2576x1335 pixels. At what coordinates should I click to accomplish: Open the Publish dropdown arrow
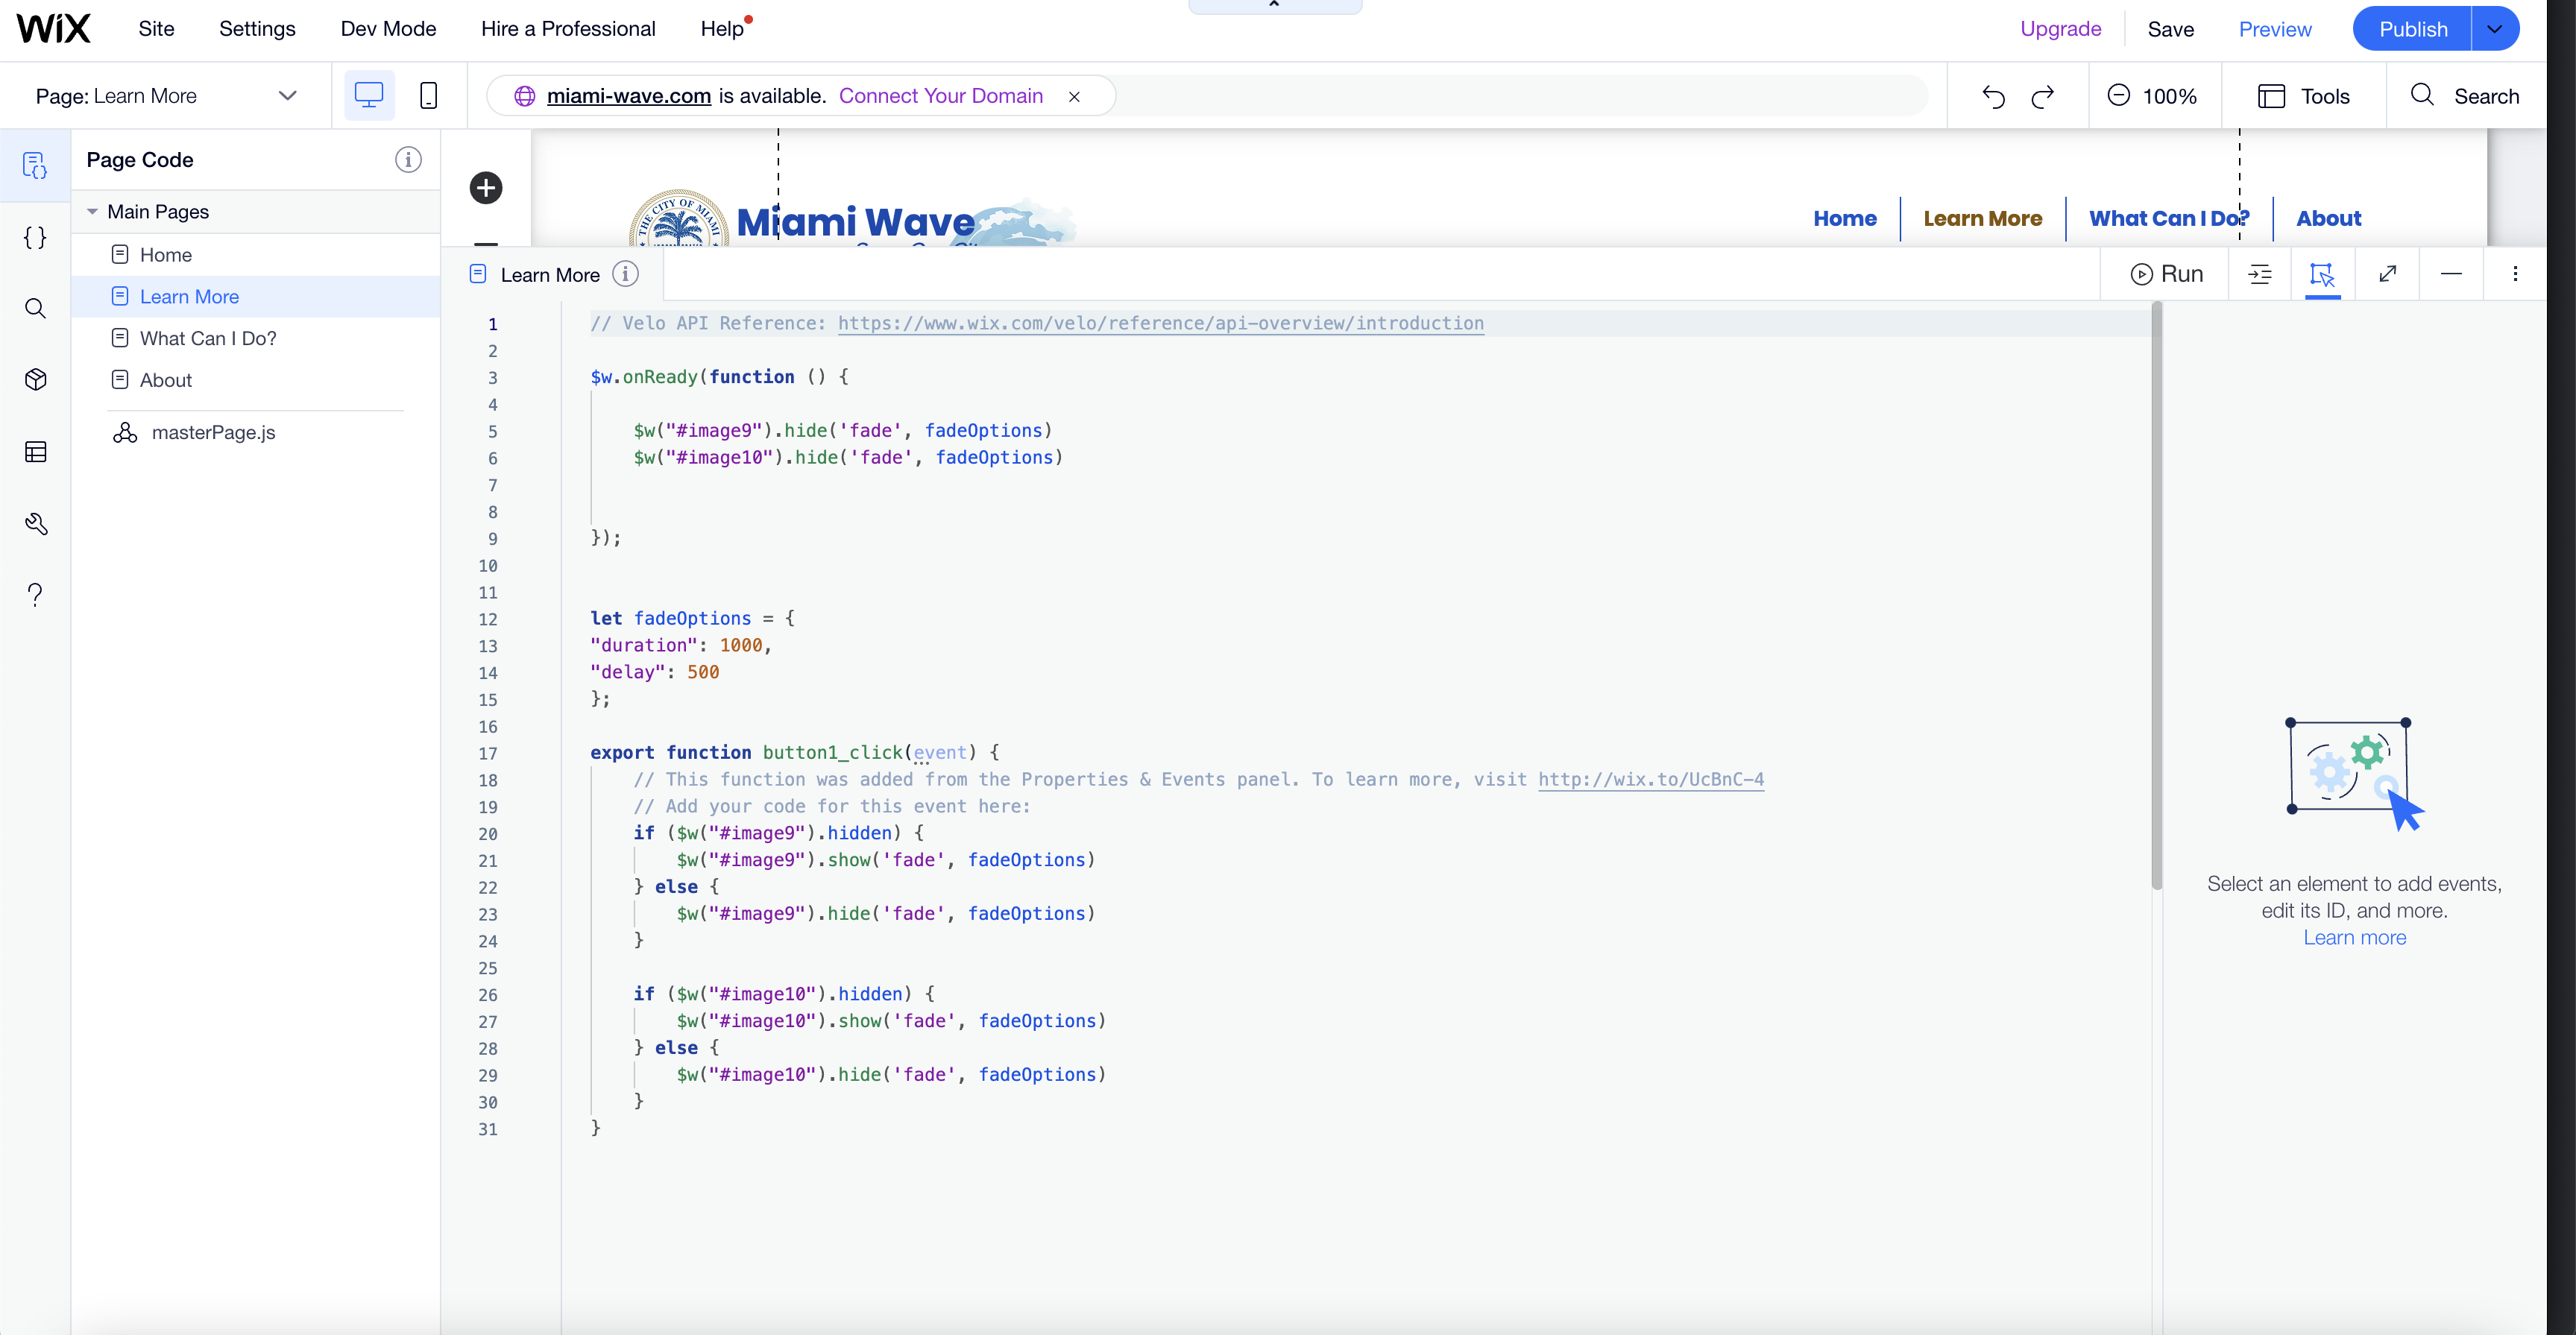pyautogui.click(x=2495, y=29)
